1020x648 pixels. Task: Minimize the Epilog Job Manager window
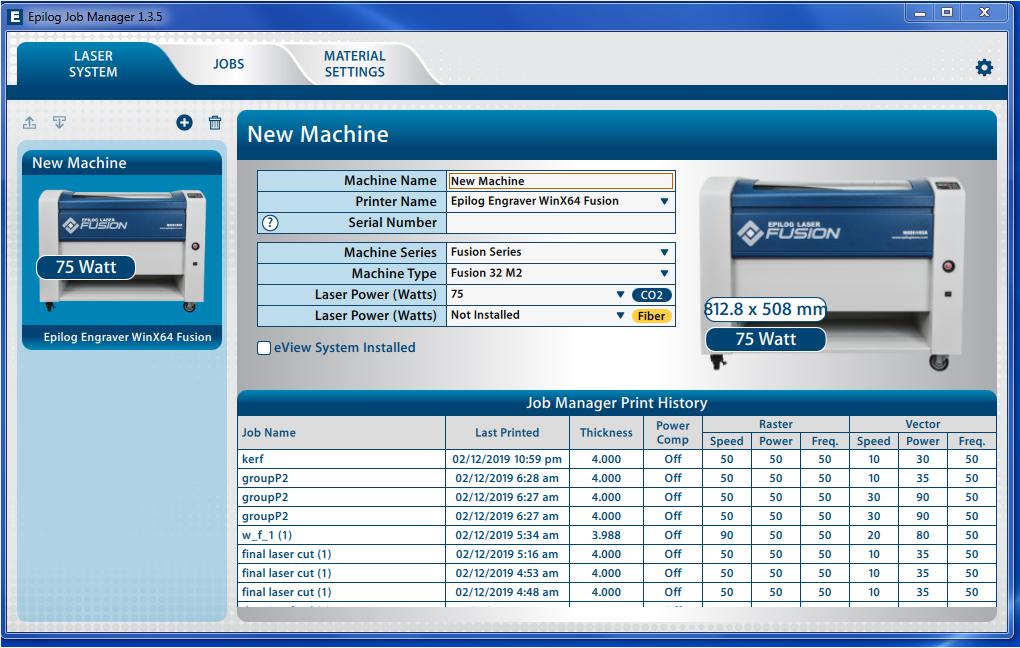point(920,13)
